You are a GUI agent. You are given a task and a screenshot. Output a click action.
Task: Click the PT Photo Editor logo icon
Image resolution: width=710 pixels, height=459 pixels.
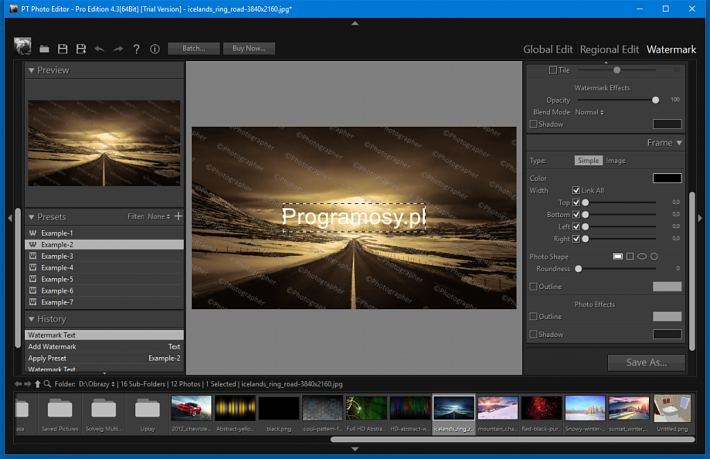point(23,46)
